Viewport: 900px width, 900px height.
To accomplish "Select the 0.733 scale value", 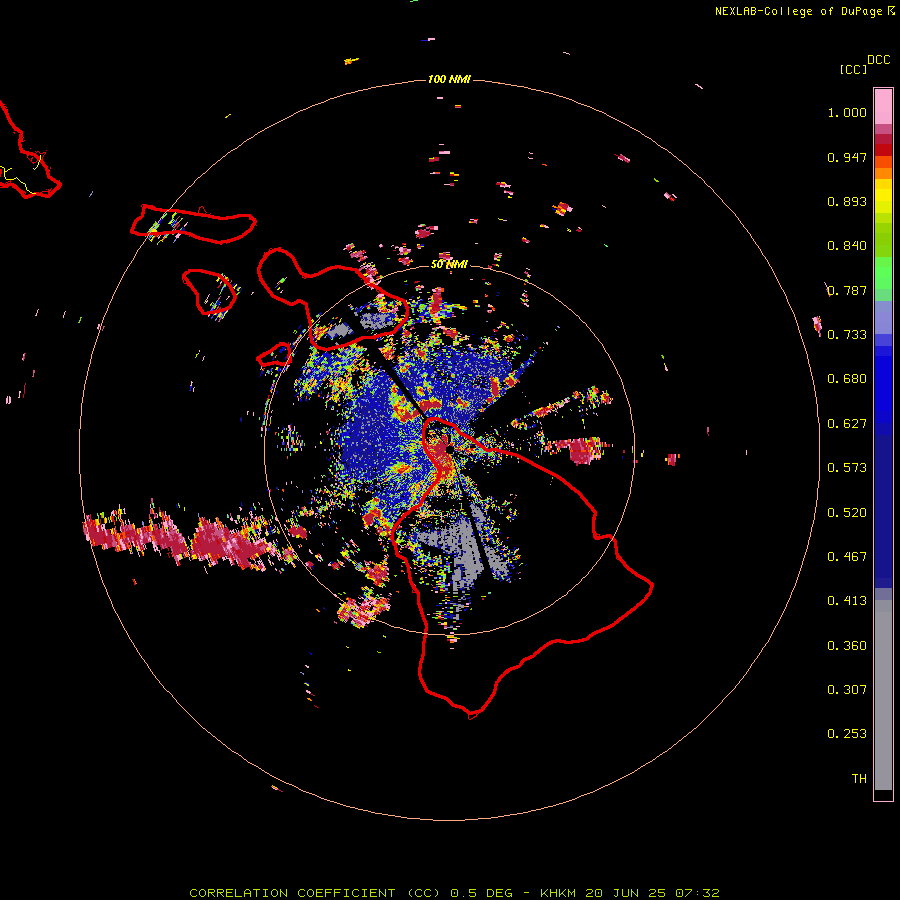I will [847, 335].
